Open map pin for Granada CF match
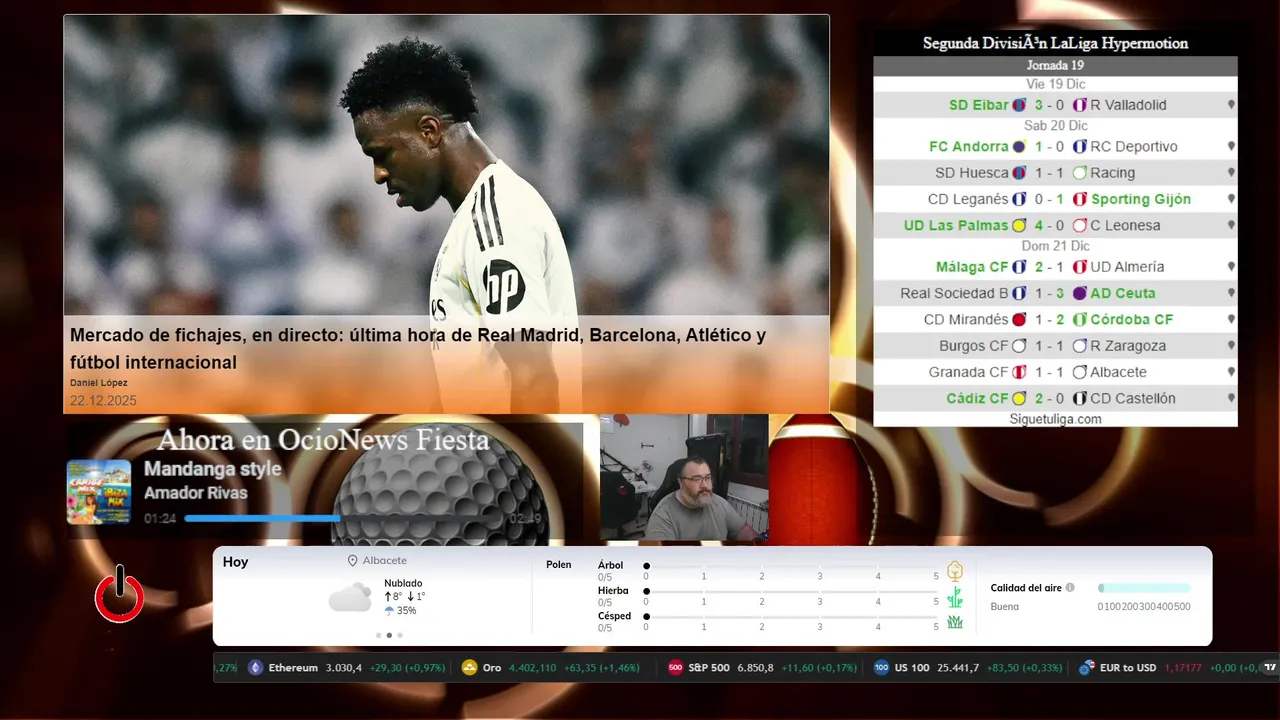This screenshot has width=1280, height=720. [1231, 372]
